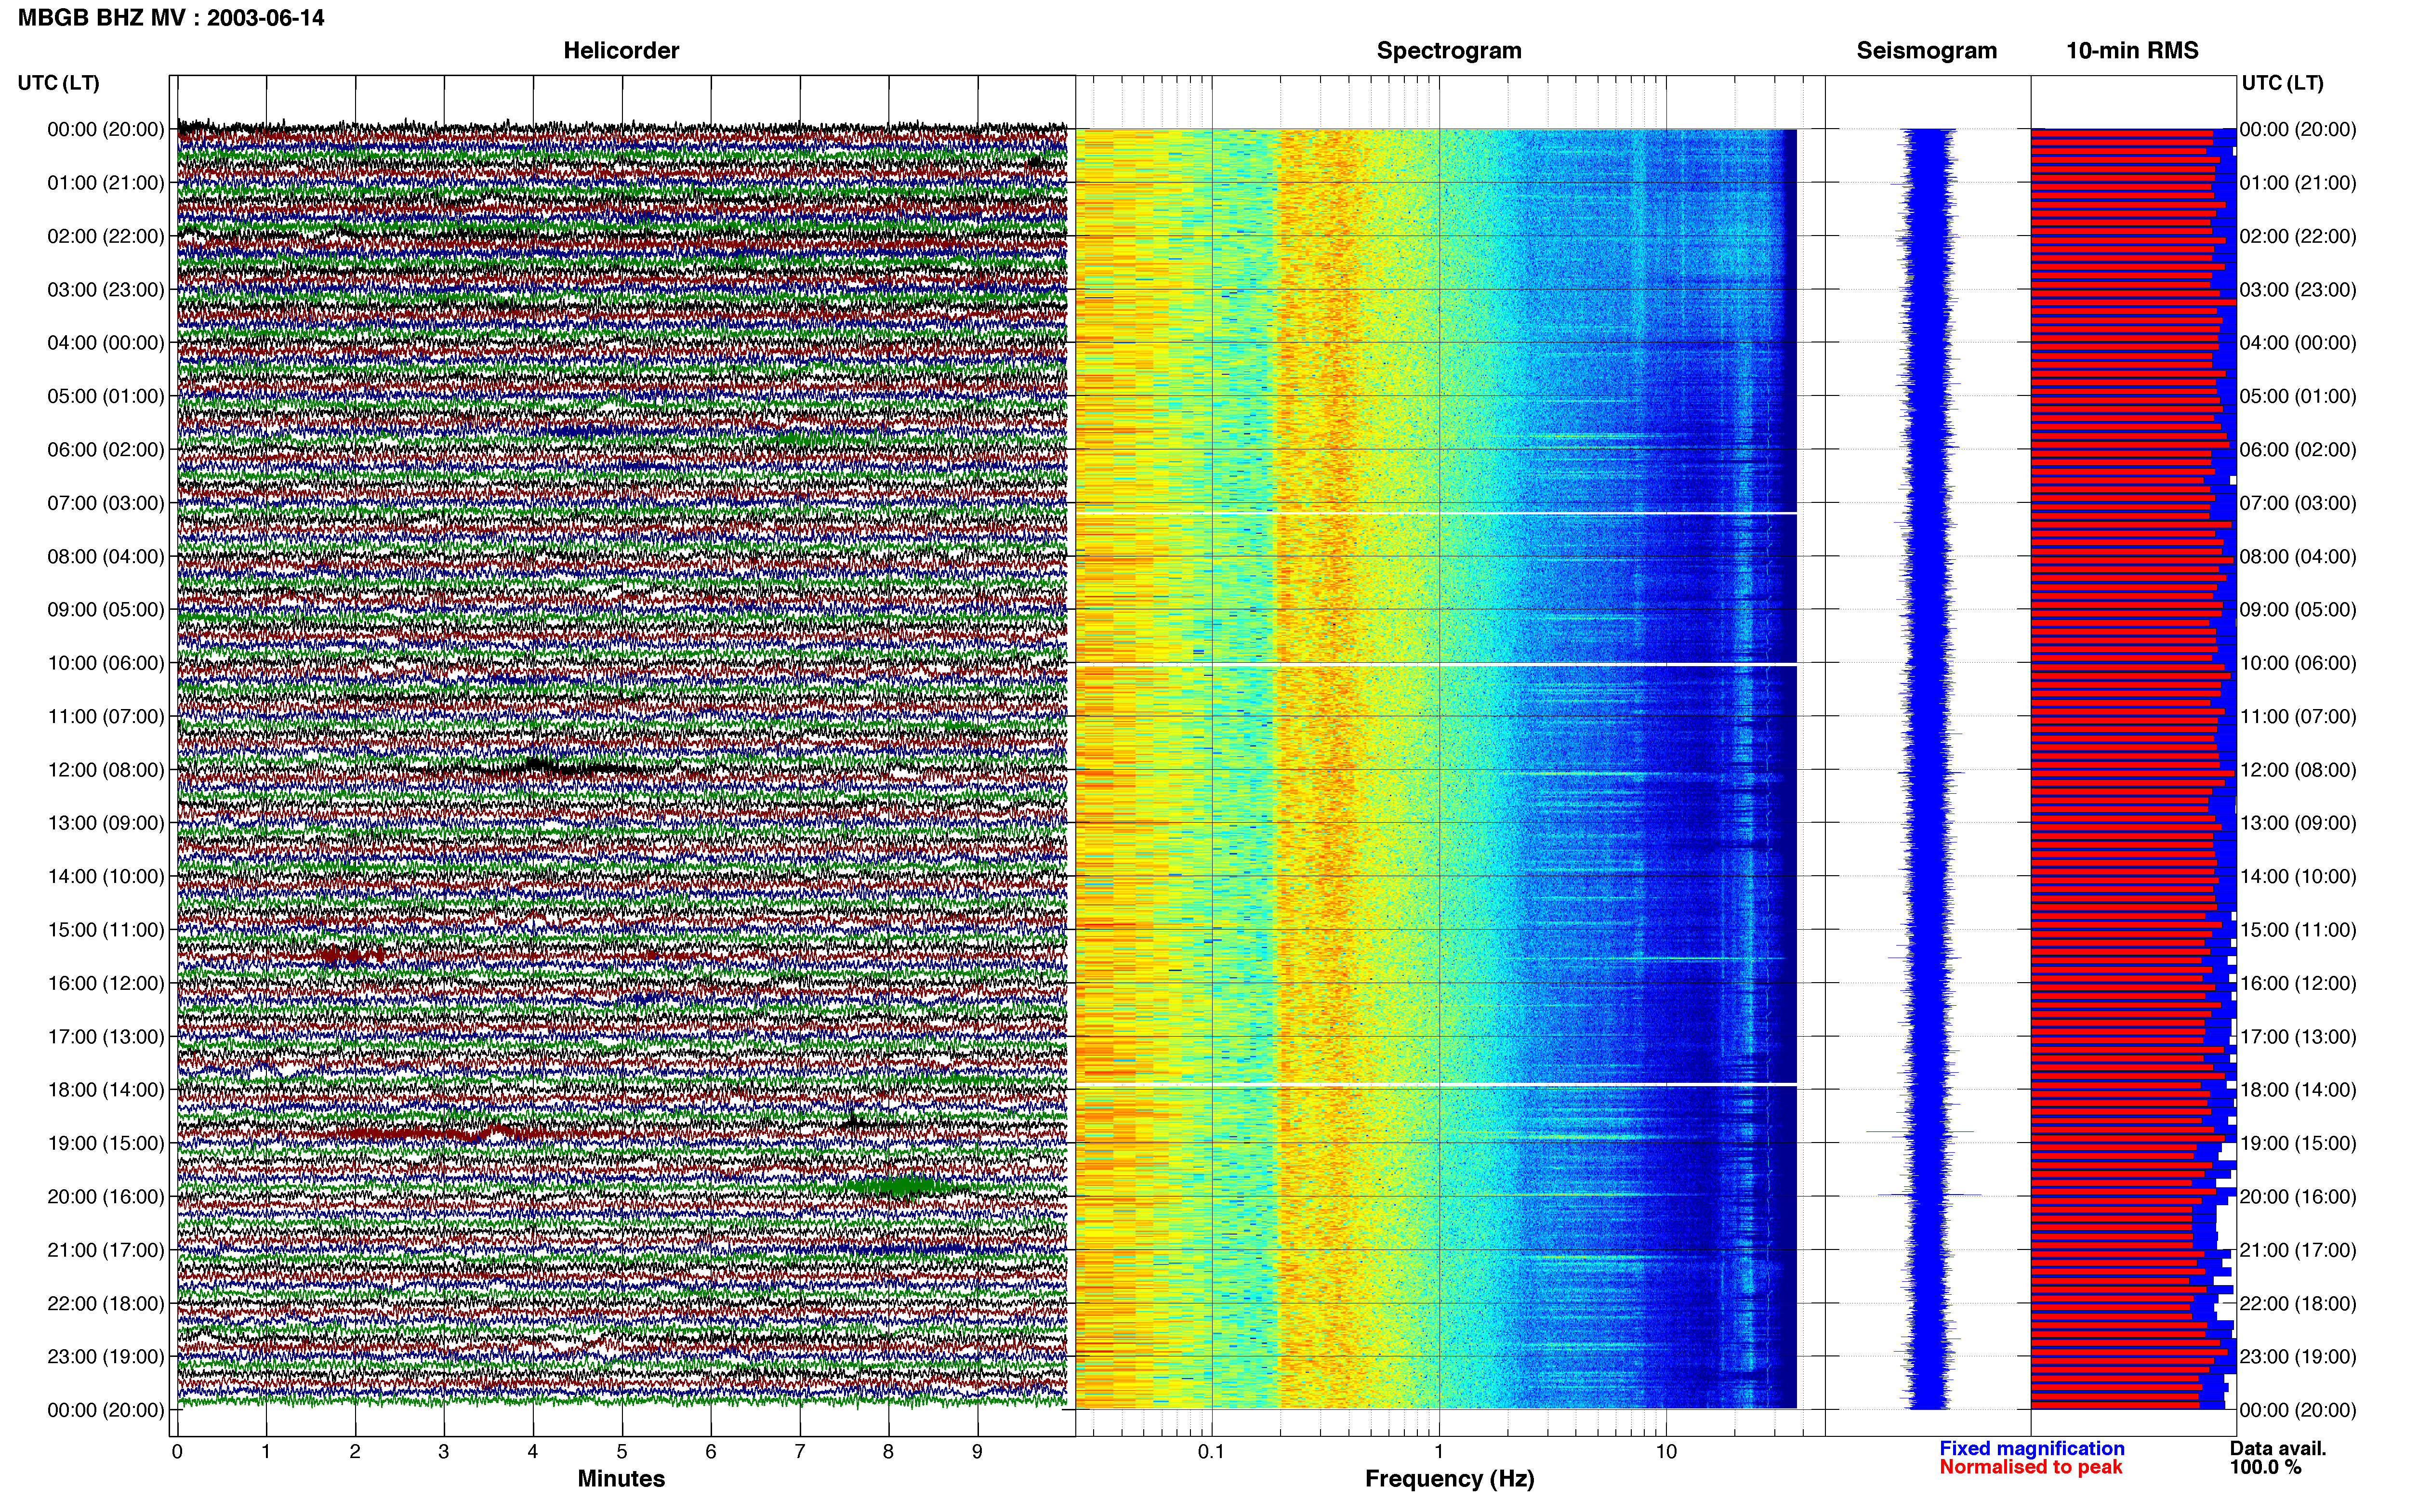This screenshot has height=1512, width=2418.
Task: Click helicorder minute tick label '3'
Action: click(x=444, y=1452)
